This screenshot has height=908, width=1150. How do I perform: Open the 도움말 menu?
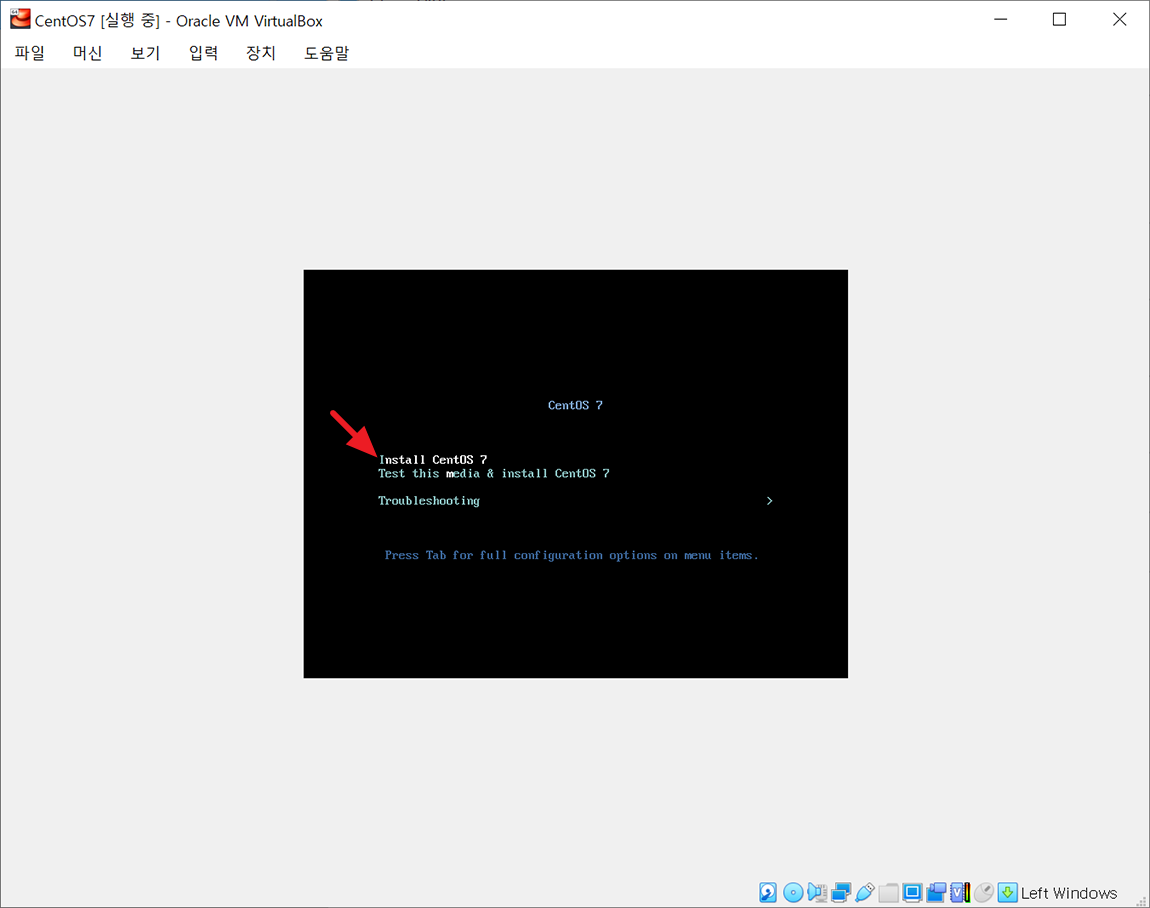[x=326, y=53]
